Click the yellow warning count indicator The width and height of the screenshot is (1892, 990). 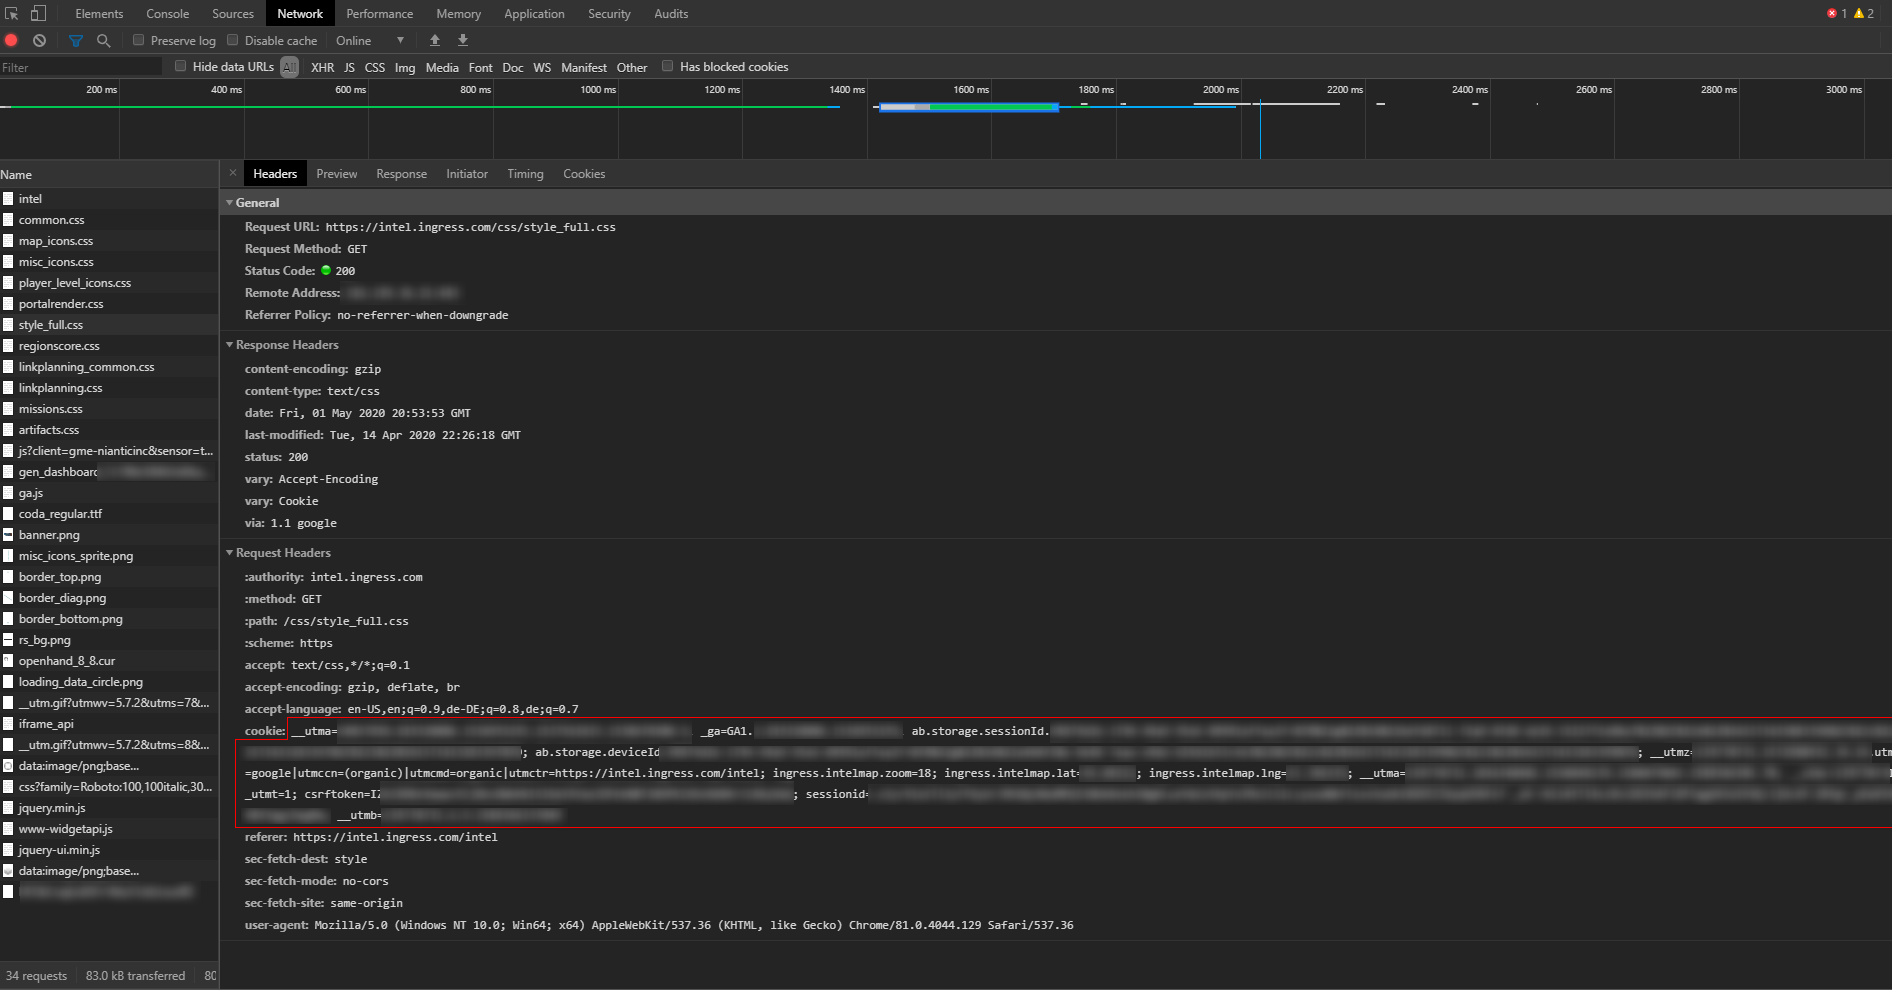[x=1864, y=13]
